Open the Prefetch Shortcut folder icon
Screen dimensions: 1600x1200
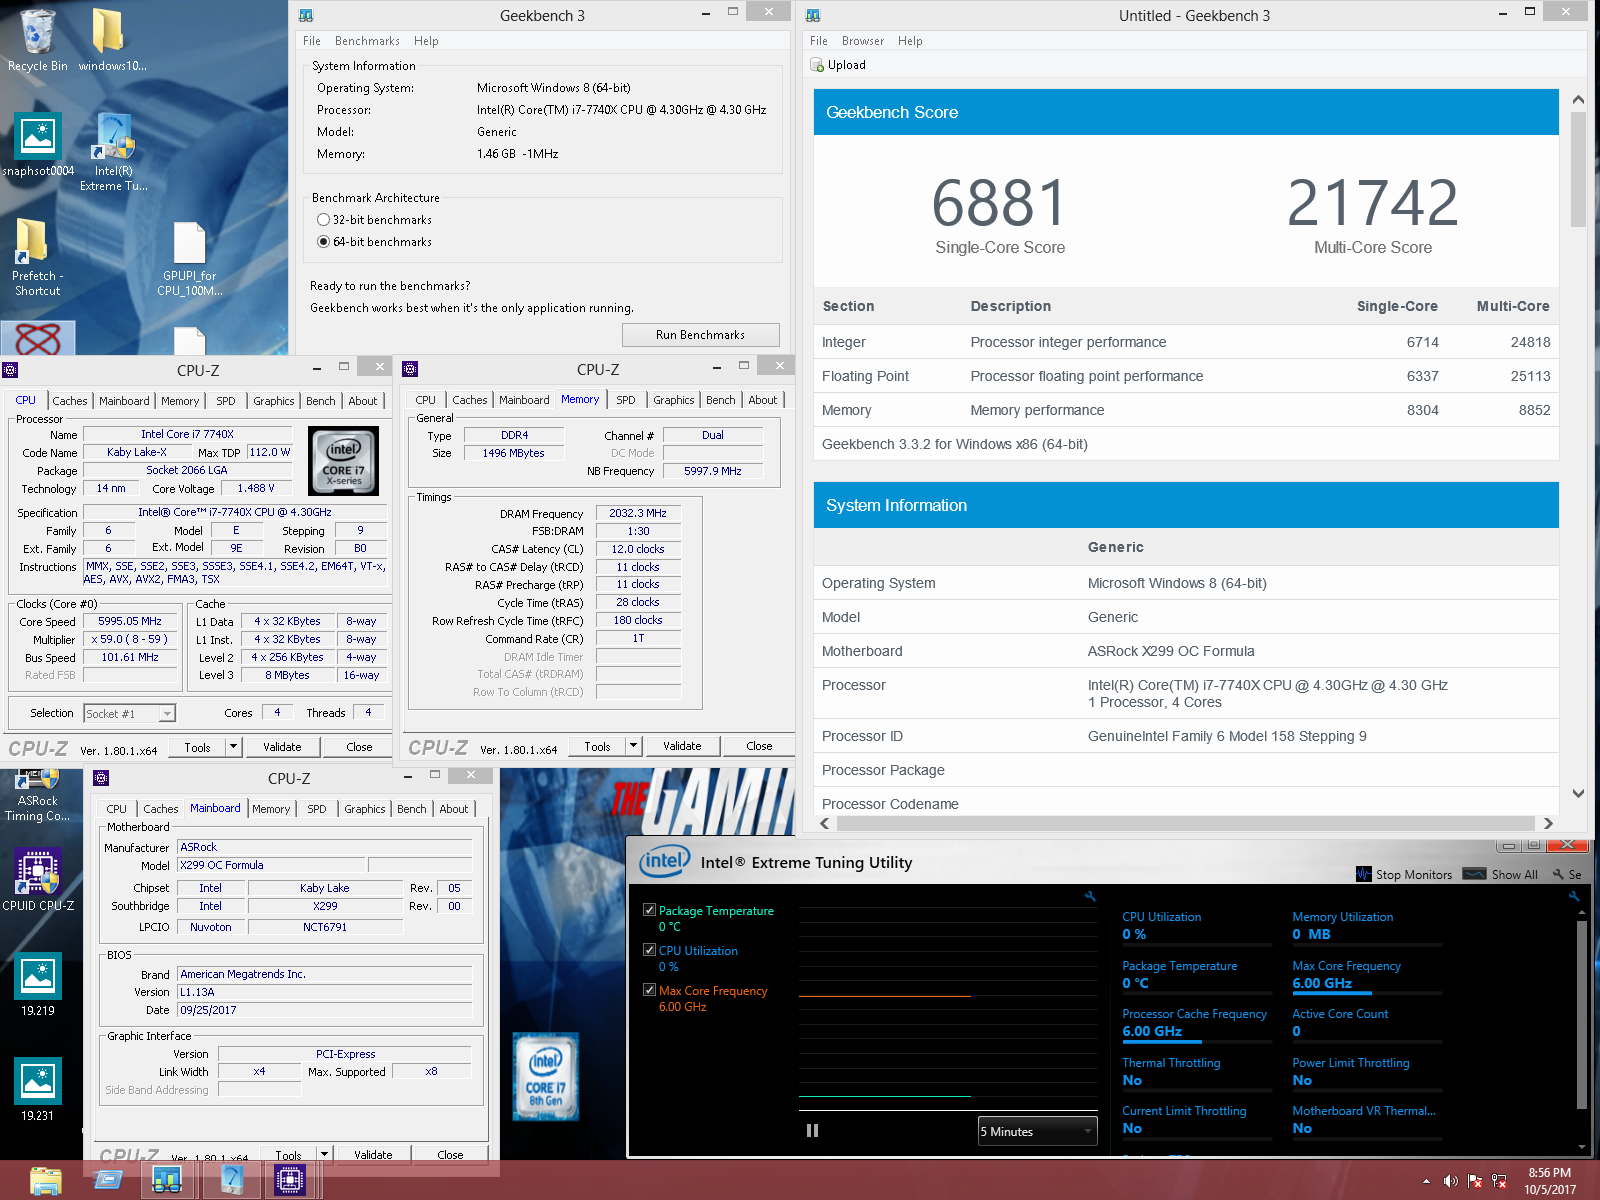click(x=37, y=257)
